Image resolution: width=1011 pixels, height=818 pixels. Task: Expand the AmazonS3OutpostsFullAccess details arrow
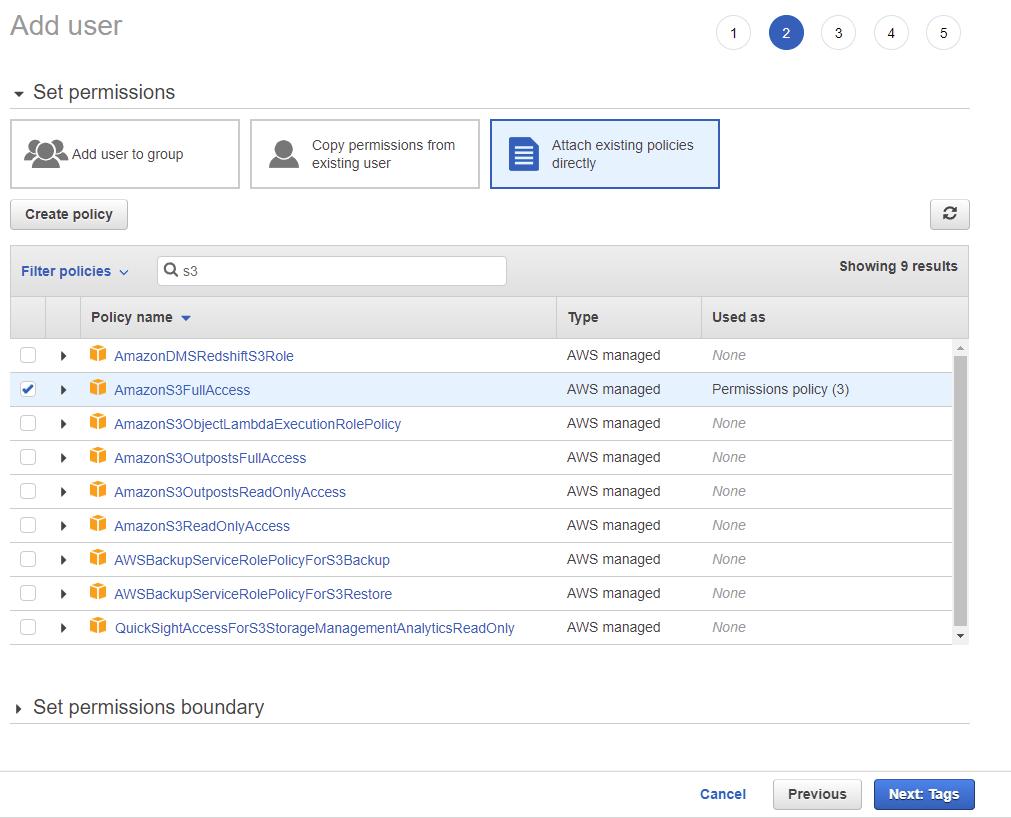point(63,458)
